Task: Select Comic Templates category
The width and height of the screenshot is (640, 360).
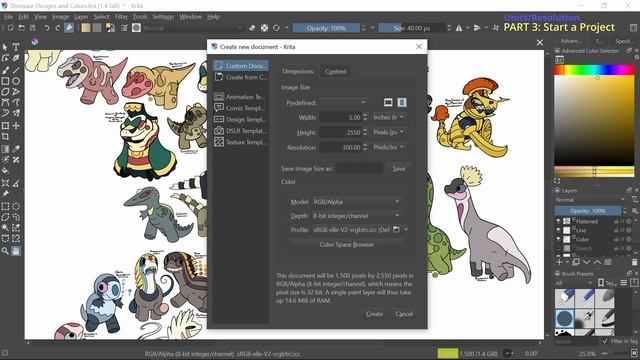Action: point(241,108)
